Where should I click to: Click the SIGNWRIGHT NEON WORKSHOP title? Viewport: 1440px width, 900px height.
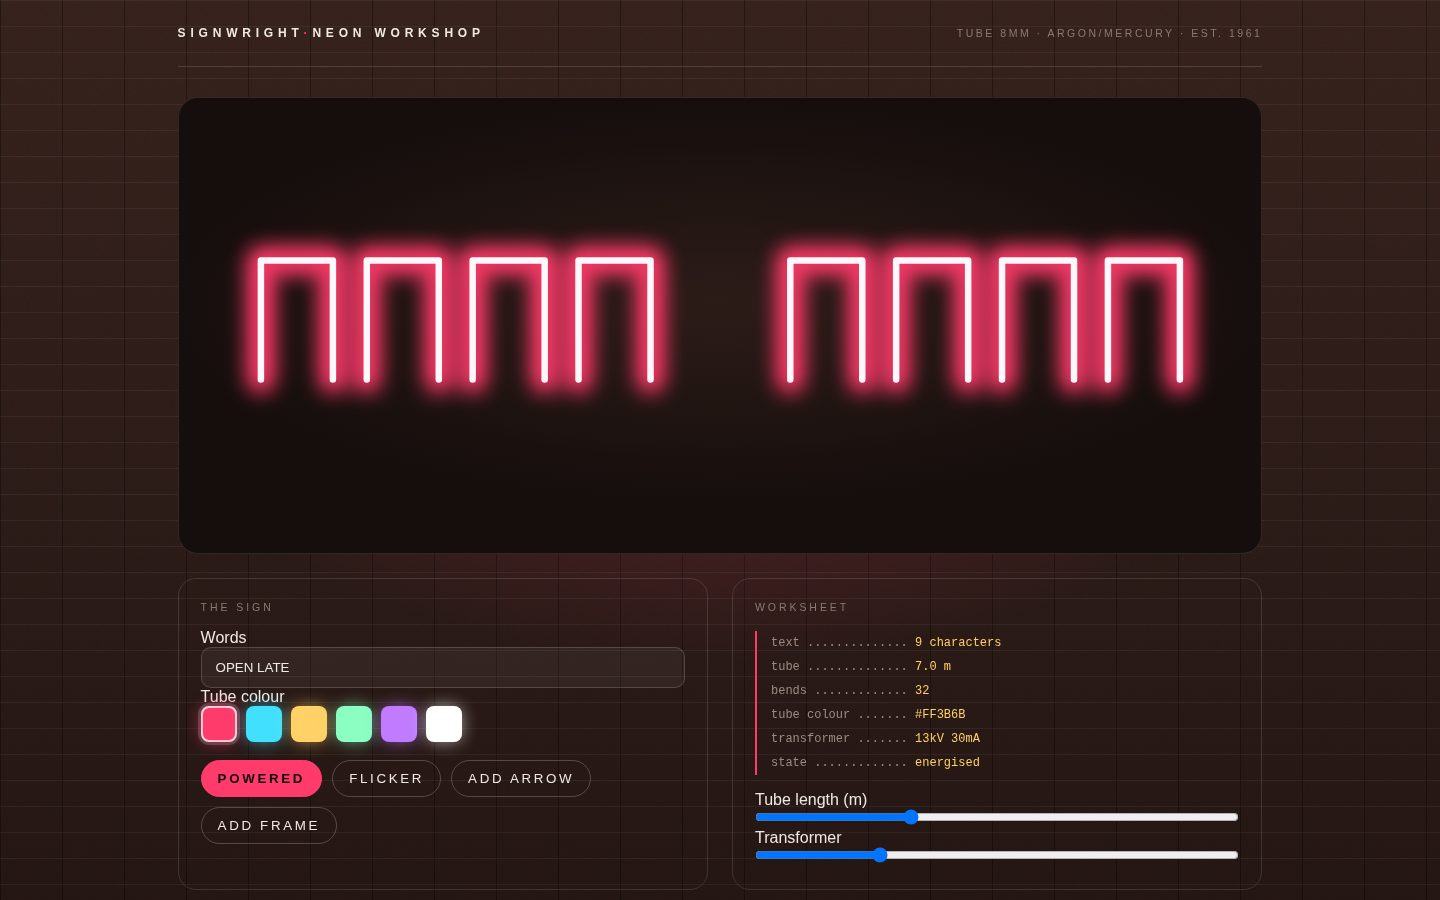tap(330, 33)
